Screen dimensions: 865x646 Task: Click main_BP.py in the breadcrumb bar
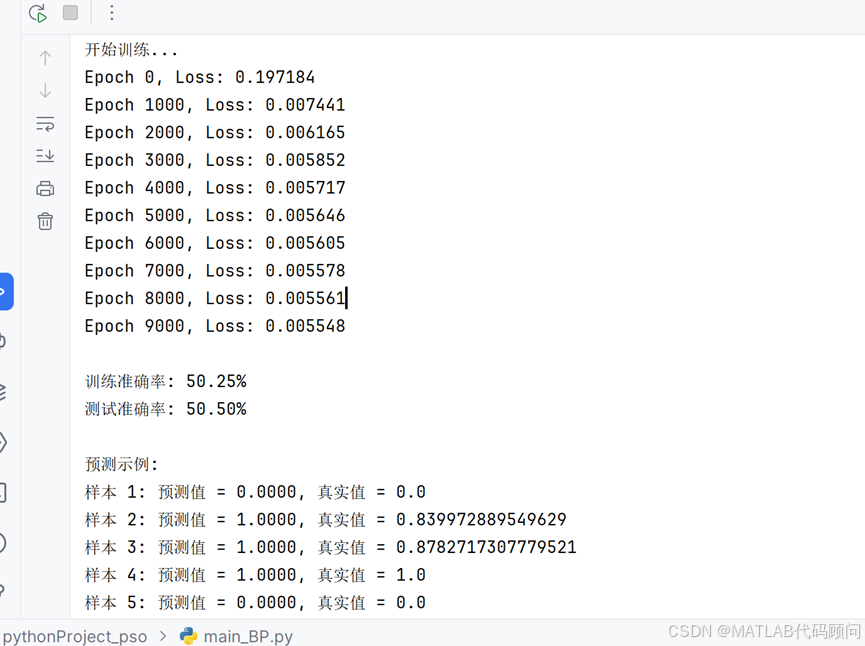pyautogui.click(x=248, y=636)
